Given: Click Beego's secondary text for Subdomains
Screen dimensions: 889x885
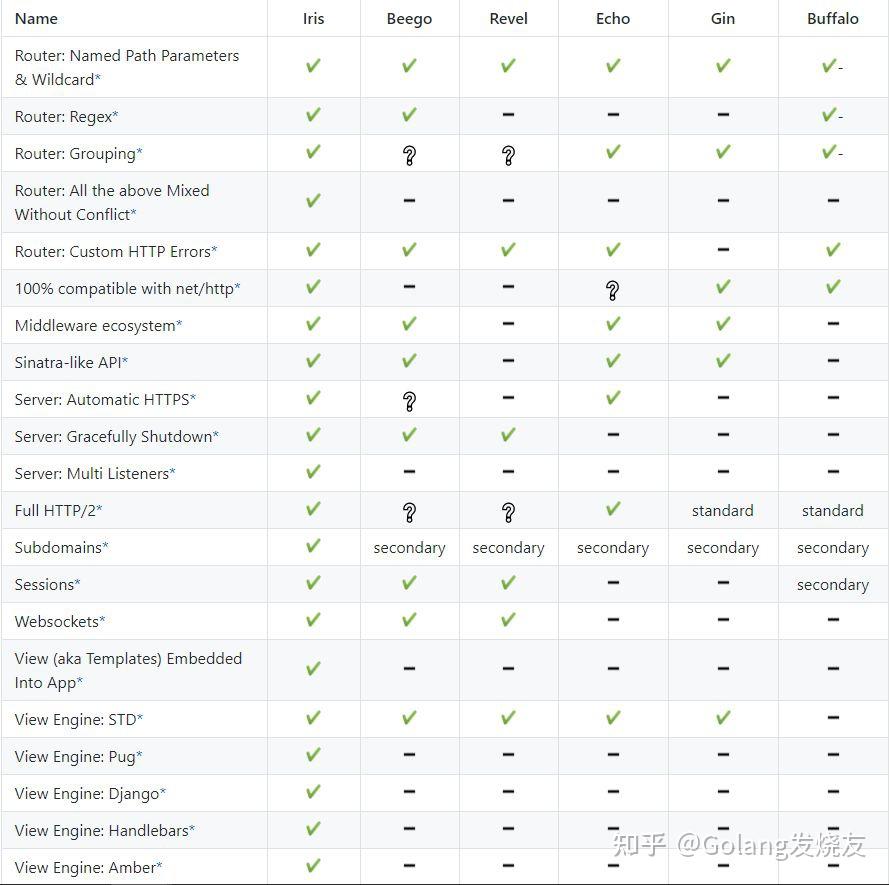Looking at the screenshot, I should point(409,548).
